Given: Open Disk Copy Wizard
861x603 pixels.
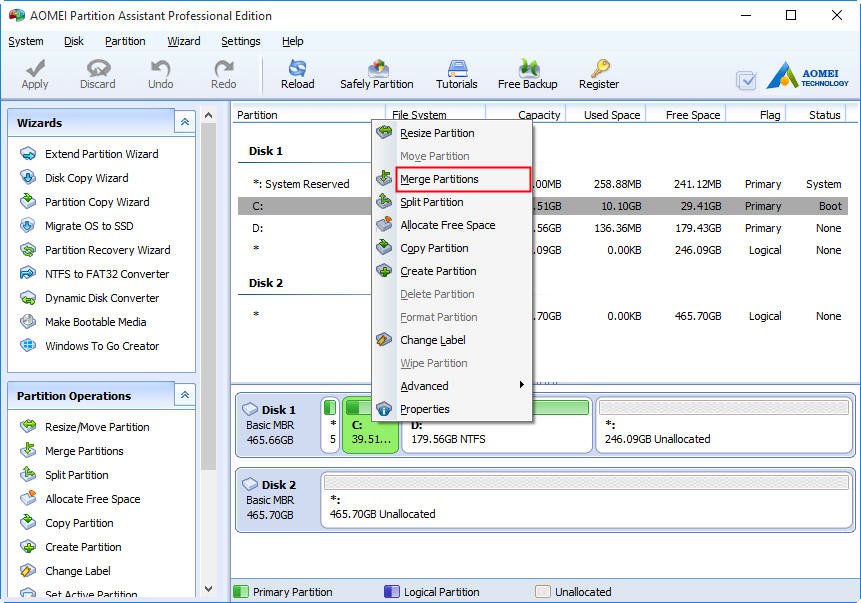Looking at the screenshot, I should pyautogui.click(x=87, y=178).
